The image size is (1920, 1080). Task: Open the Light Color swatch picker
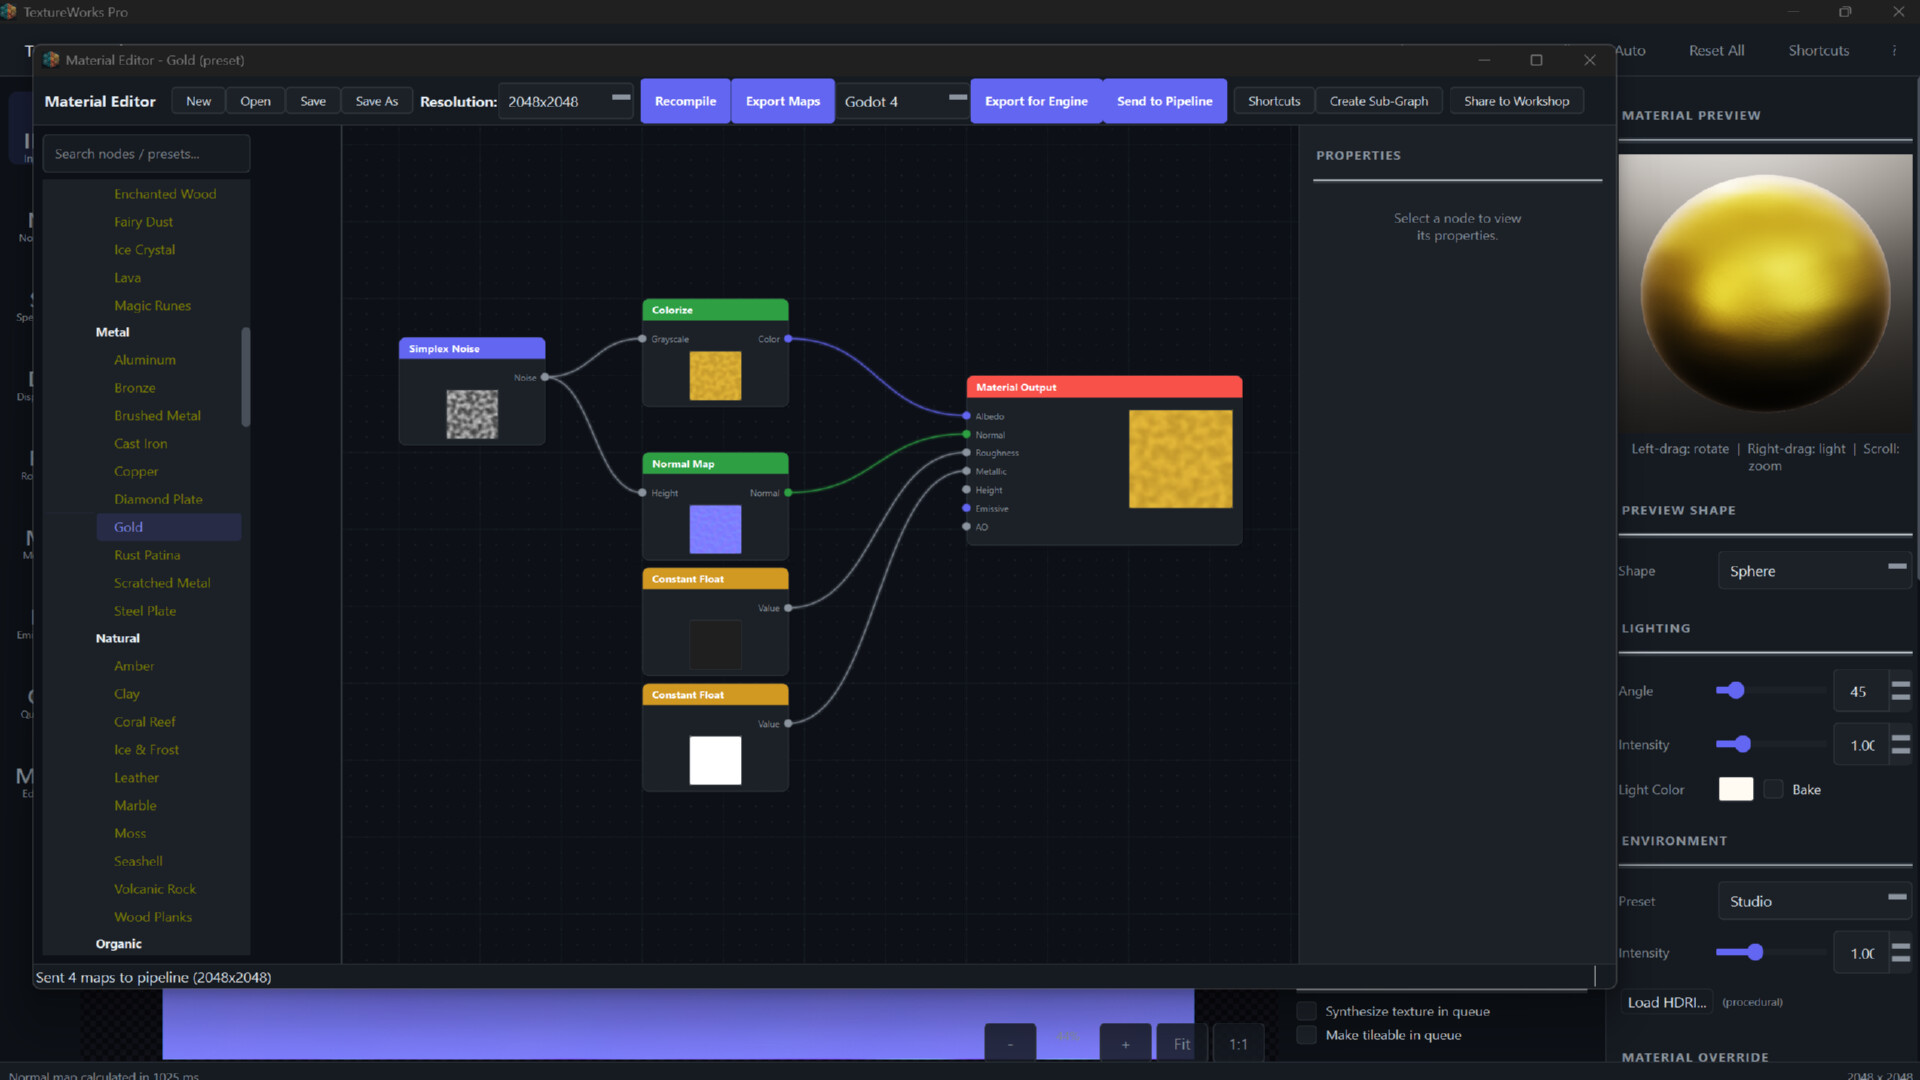(1736, 789)
